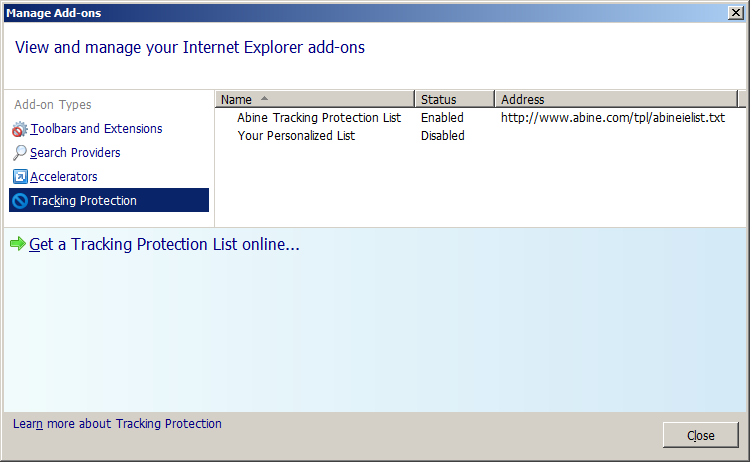Sort the list by the Name column
The height and width of the screenshot is (462, 750).
[236, 99]
